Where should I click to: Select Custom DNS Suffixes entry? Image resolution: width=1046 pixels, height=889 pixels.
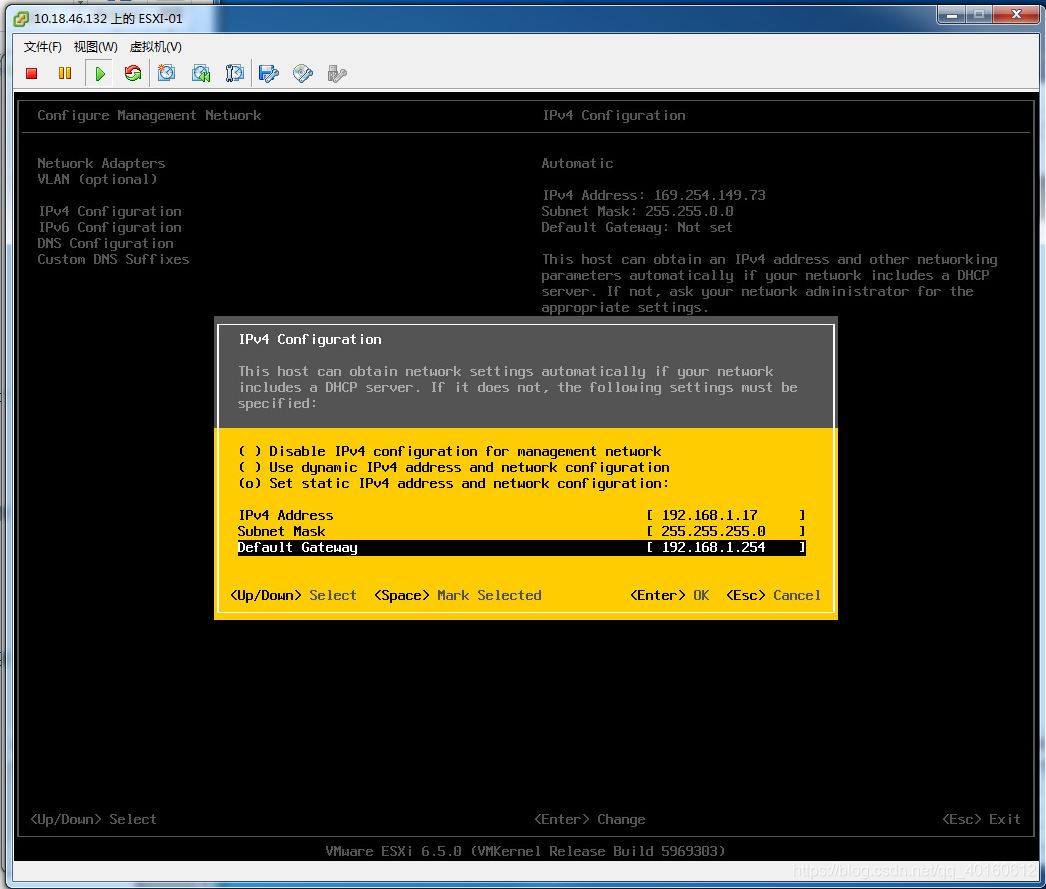(113, 259)
